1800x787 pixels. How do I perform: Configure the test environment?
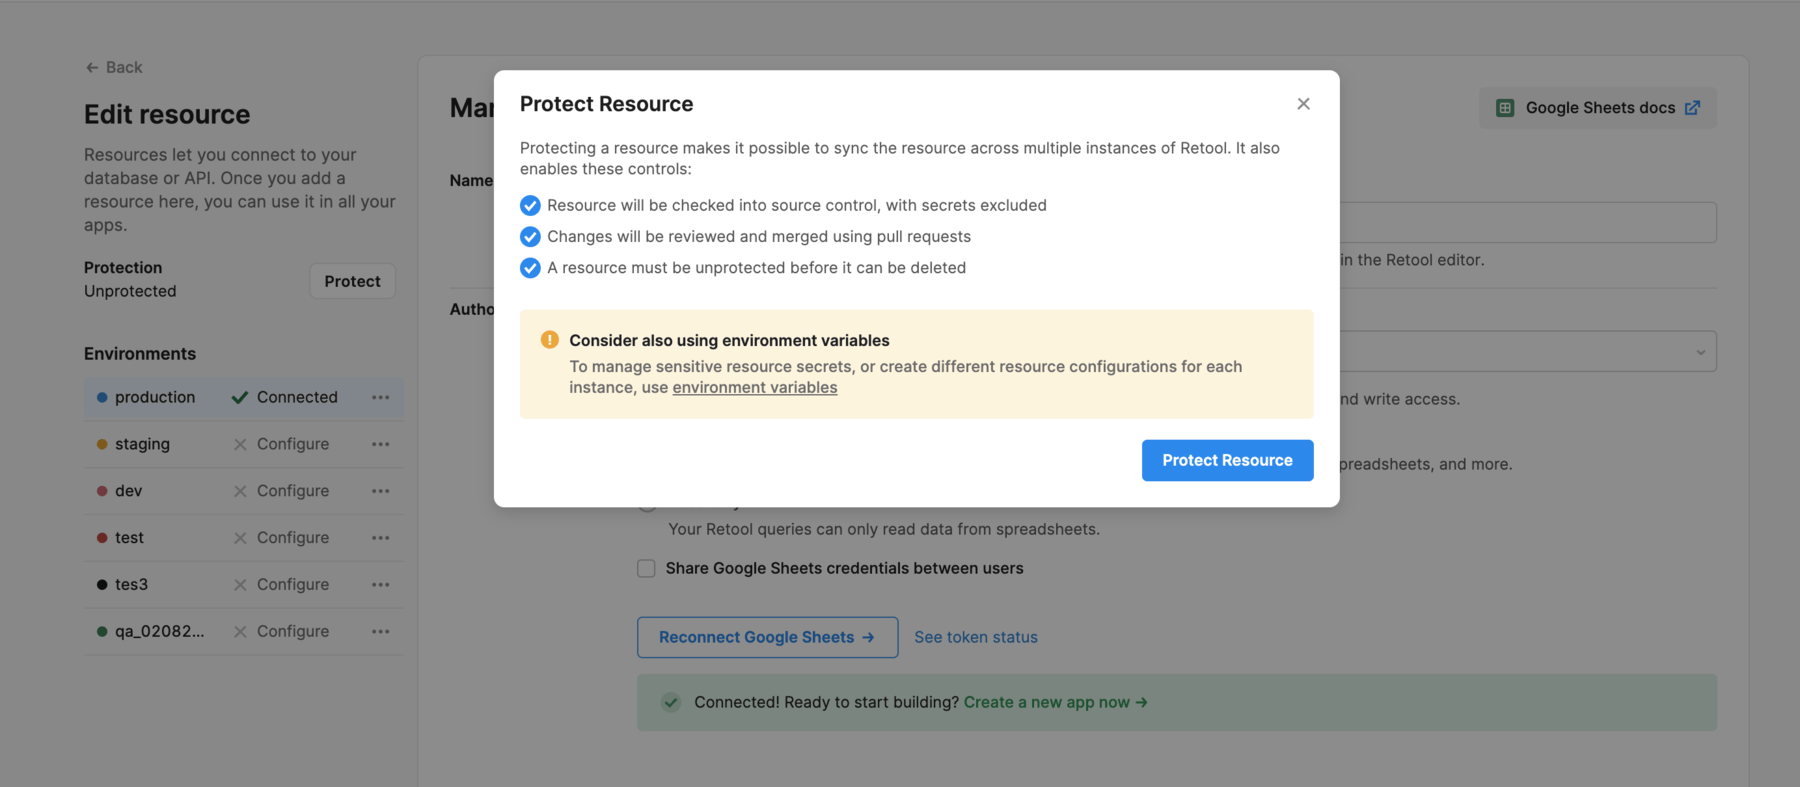[292, 538]
